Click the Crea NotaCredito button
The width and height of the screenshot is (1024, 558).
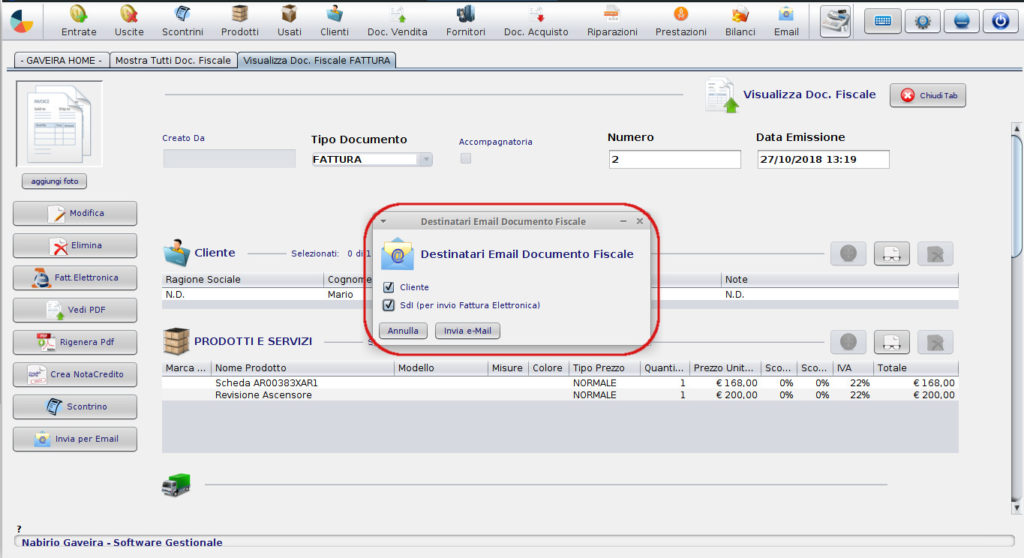coord(75,374)
